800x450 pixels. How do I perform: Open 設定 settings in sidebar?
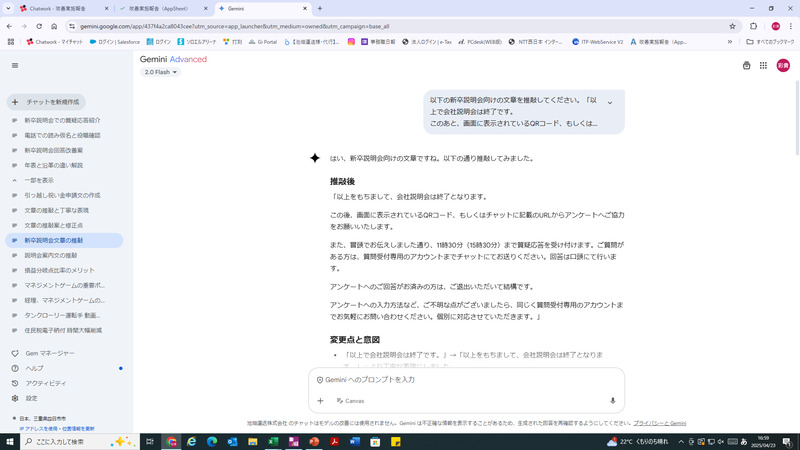(31, 398)
